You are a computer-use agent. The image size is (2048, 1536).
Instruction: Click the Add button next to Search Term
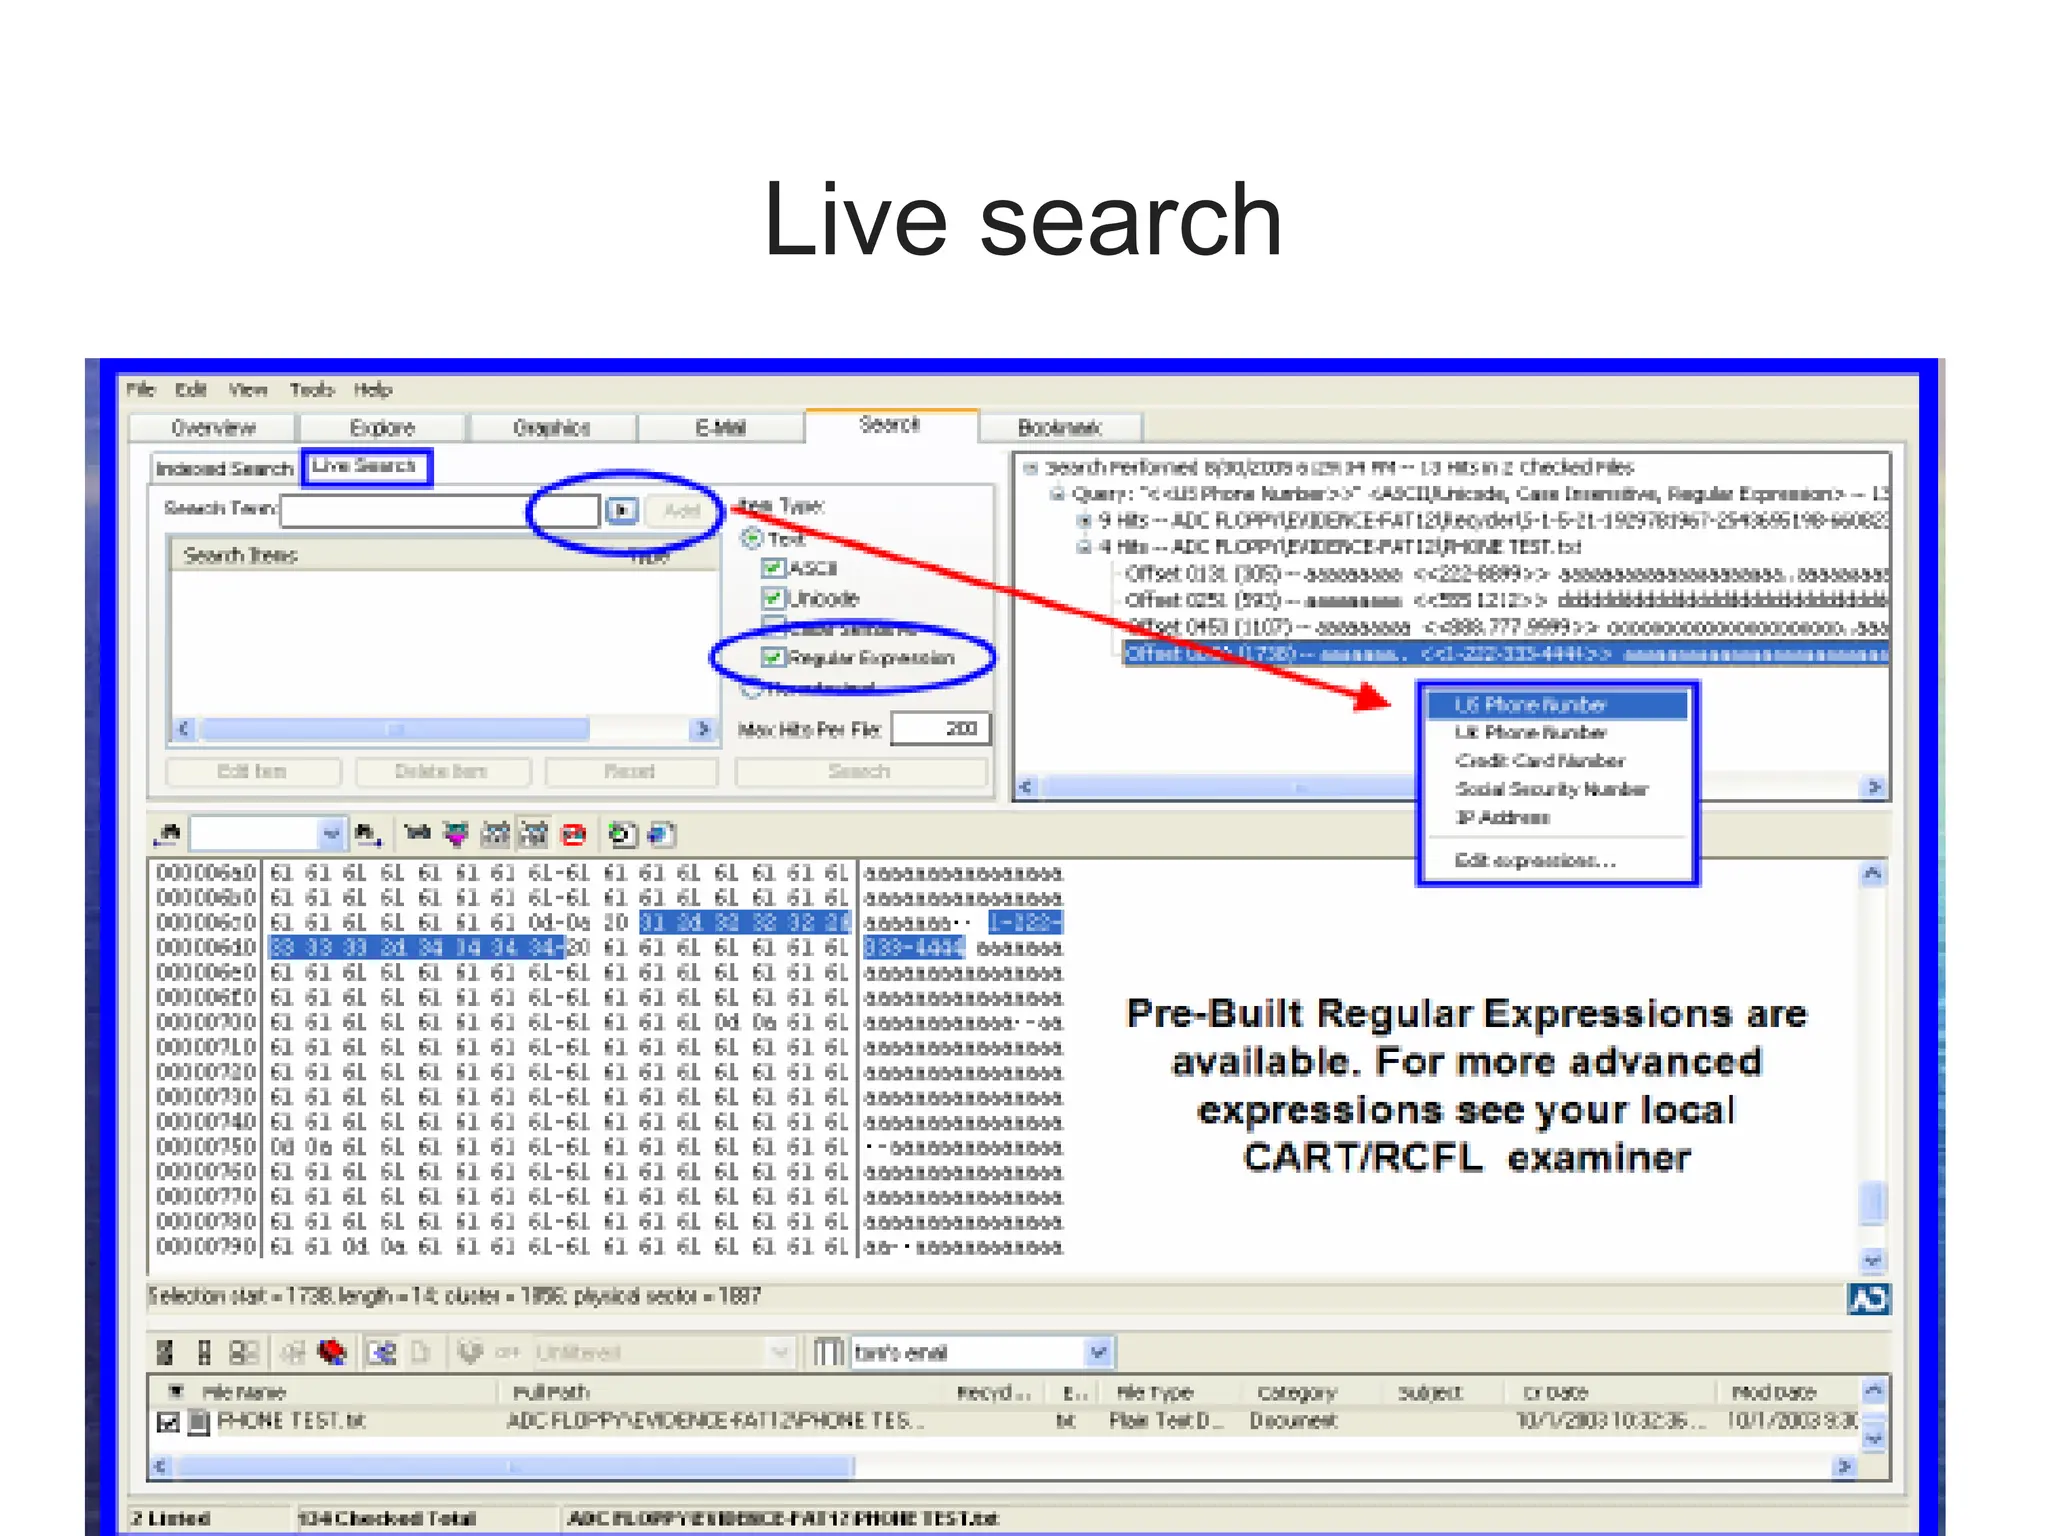681,510
